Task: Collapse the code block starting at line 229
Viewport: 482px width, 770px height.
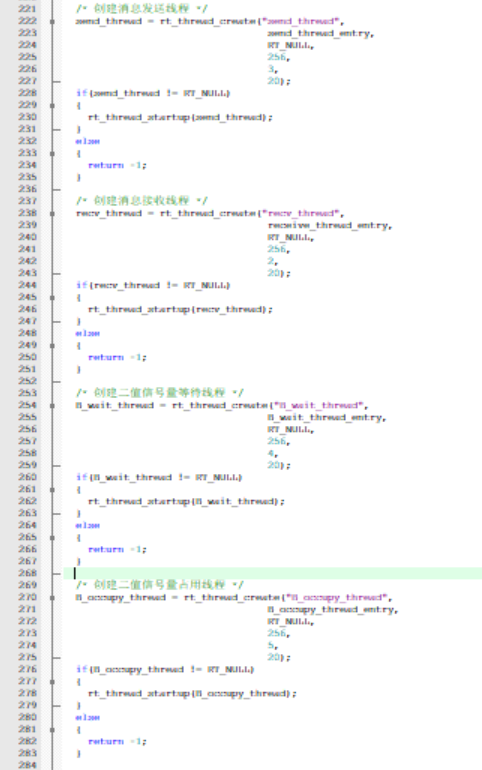Action: tap(53, 106)
